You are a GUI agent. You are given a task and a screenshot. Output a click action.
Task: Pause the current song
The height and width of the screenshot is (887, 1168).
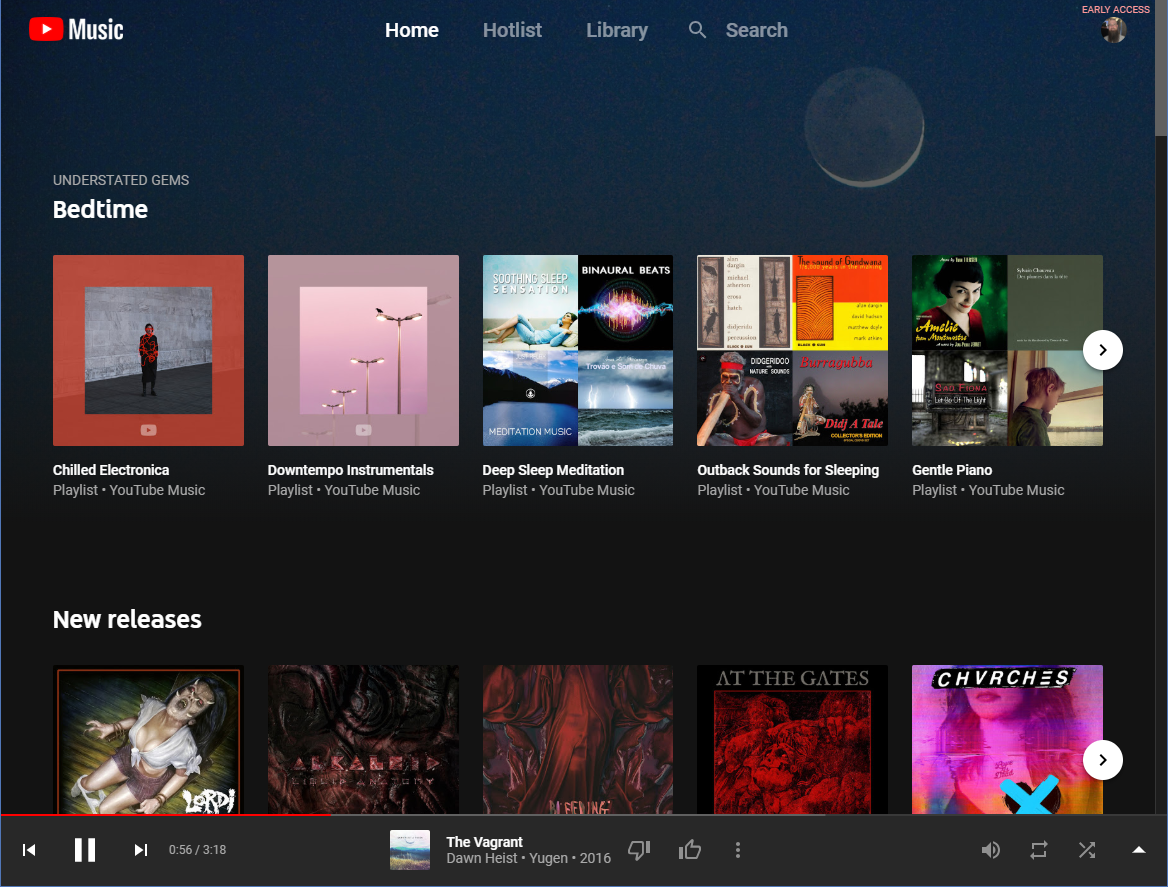85,850
